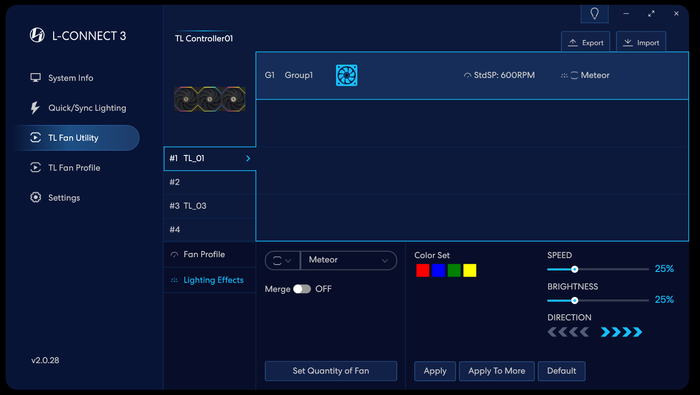This screenshot has height=395, width=700.
Task: Select port #3 TL_03 row
Action: 210,206
